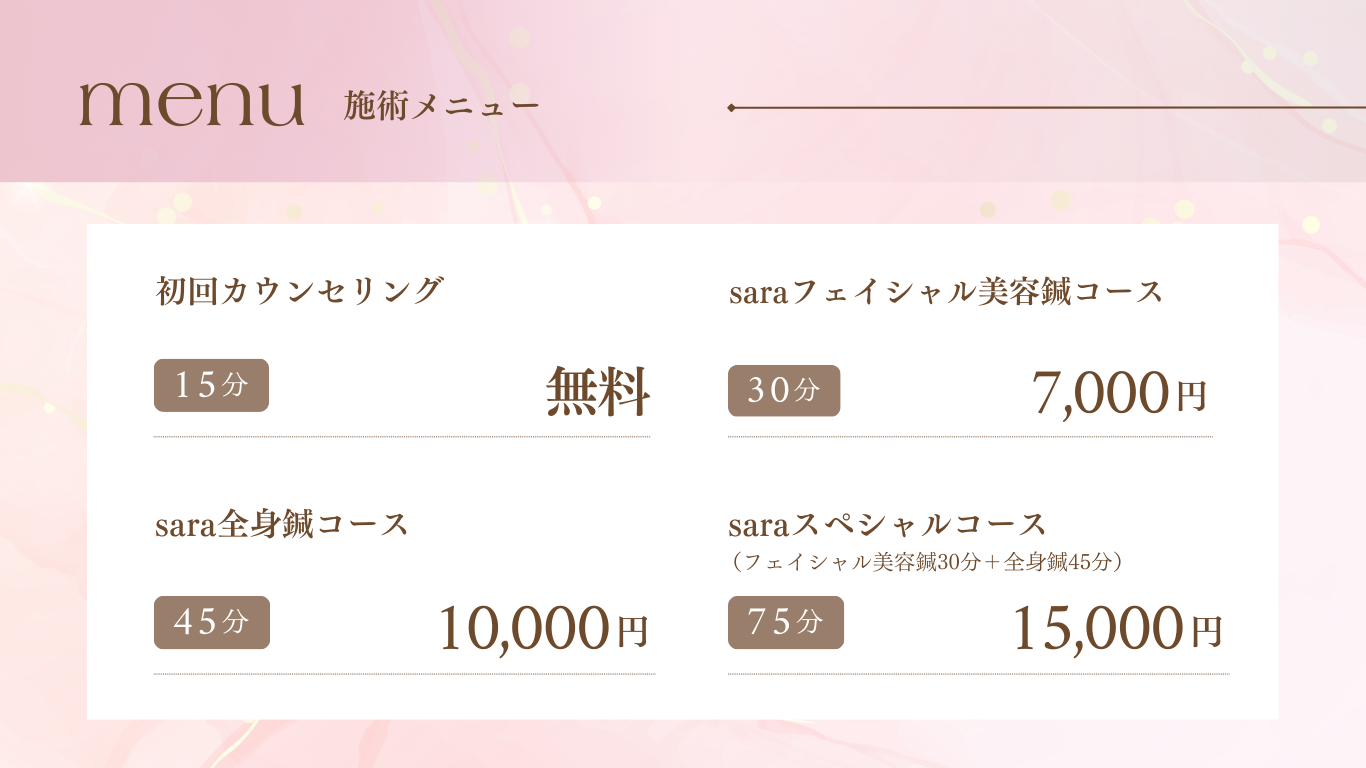Click the dotted divider below 7,000円

(x=970, y=437)
